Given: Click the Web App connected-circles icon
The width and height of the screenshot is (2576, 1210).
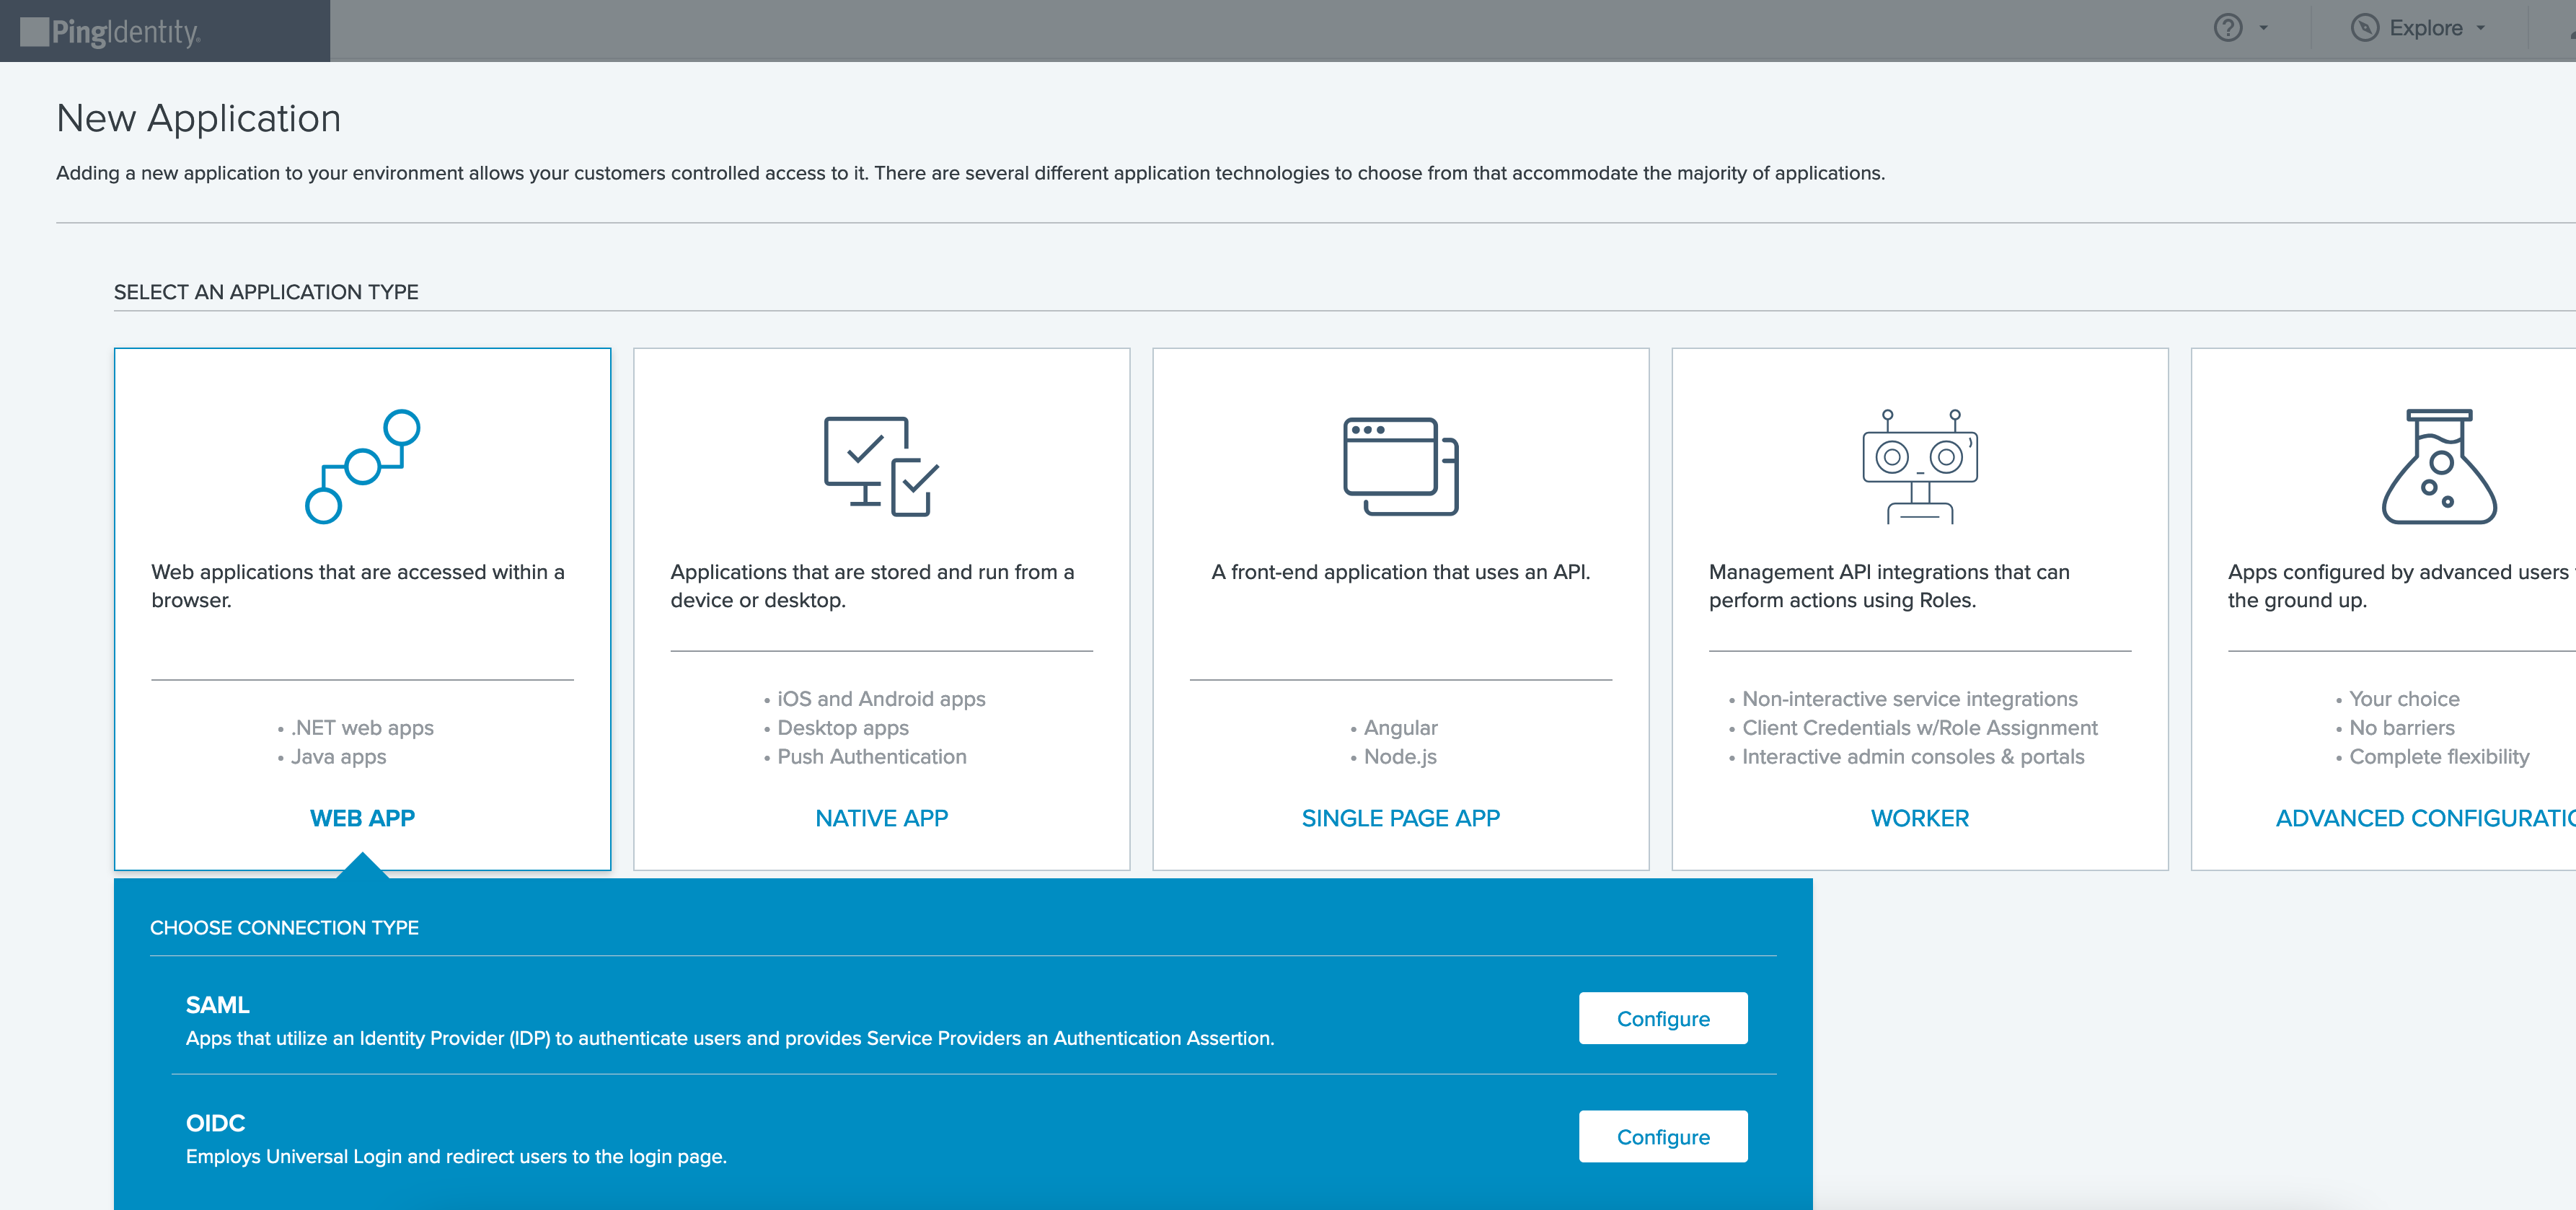Looking at the screenshot, I should pyautogui.click(x=362, y=466).
